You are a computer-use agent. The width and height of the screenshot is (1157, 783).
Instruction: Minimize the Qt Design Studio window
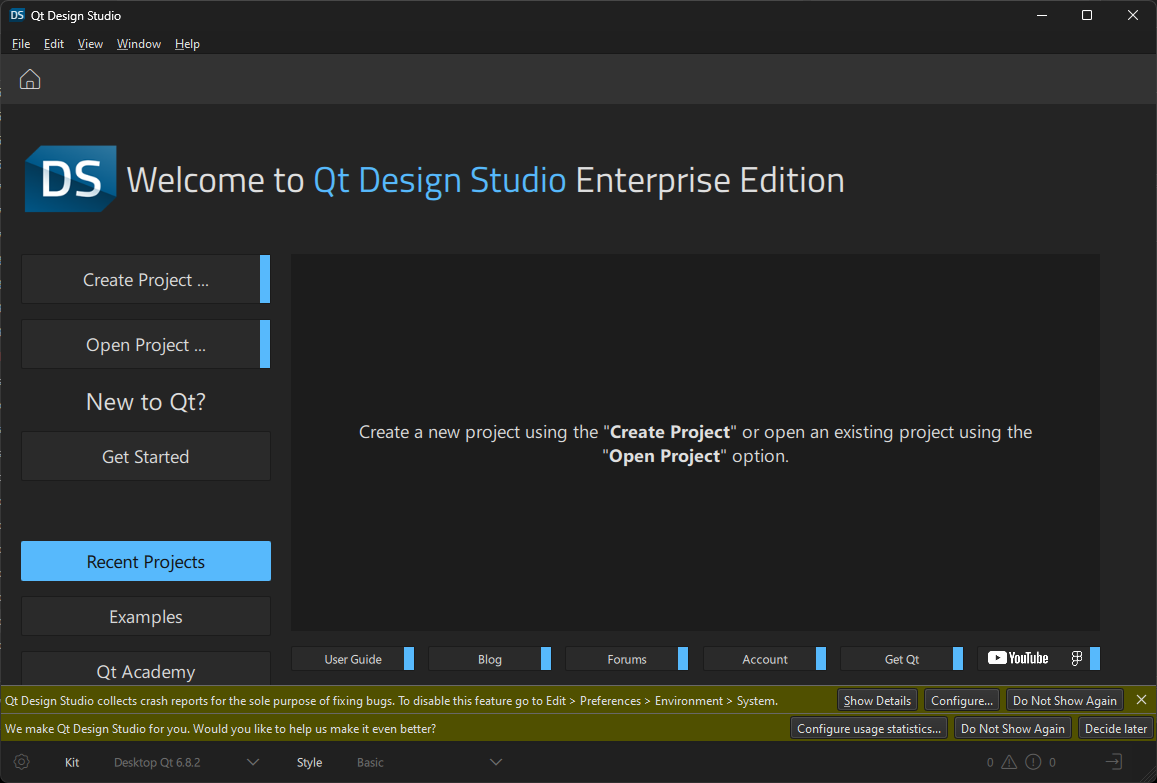pos(1042,15)
